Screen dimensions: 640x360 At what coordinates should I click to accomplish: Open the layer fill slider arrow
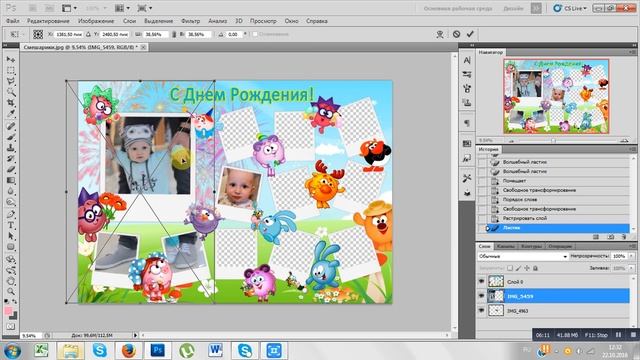click(x=631, y=268)
